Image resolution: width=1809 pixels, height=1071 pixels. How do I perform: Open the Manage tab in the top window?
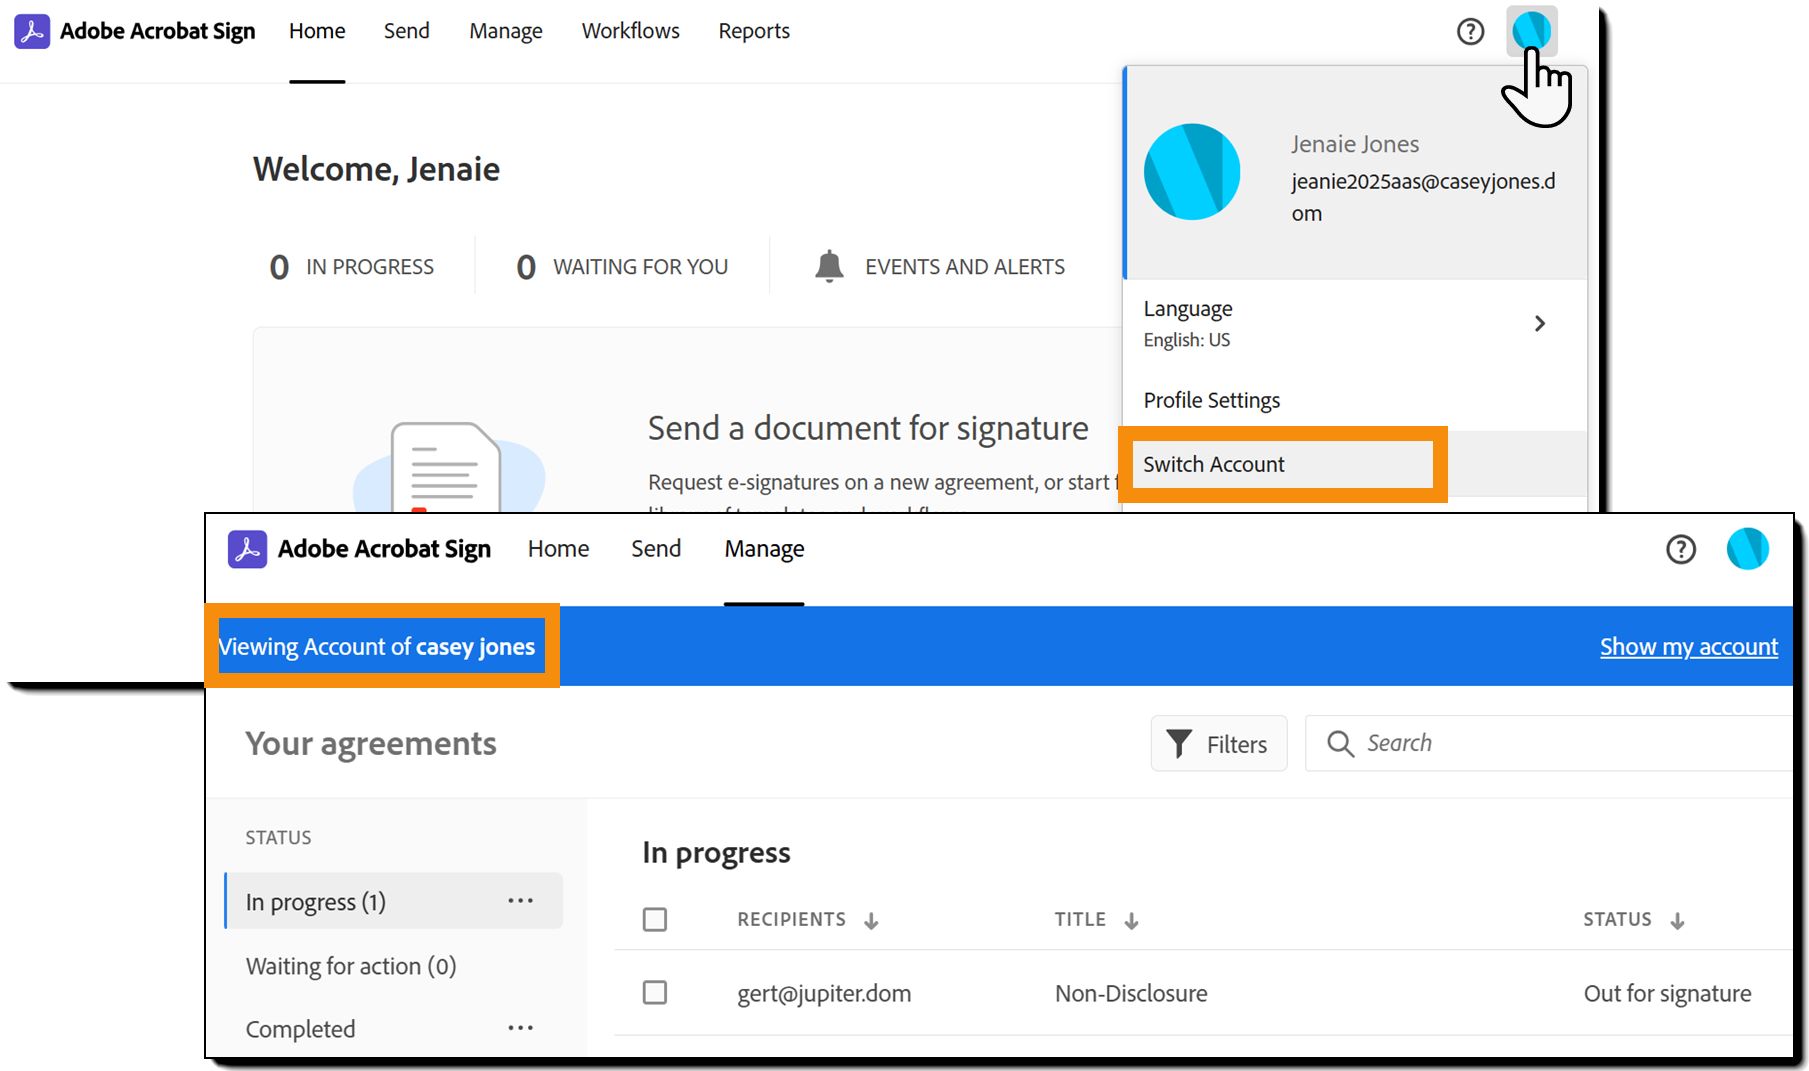[506, 31]
